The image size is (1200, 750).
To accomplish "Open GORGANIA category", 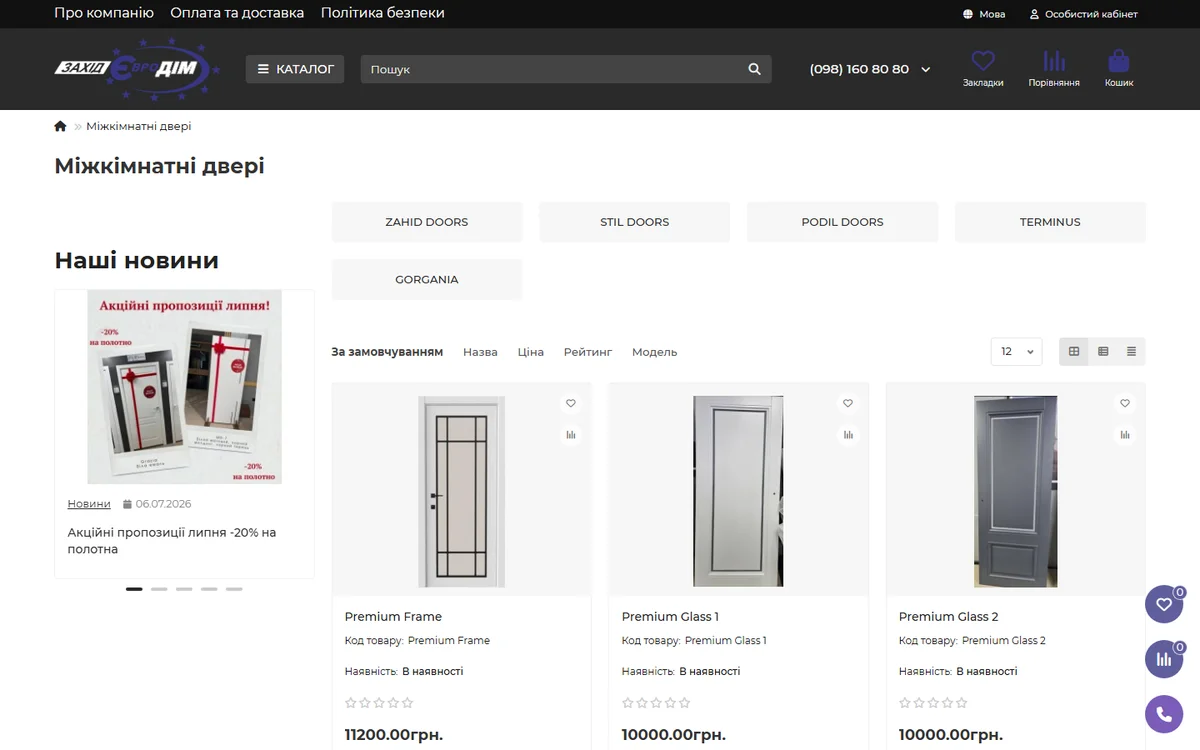I will coord(427,280).
